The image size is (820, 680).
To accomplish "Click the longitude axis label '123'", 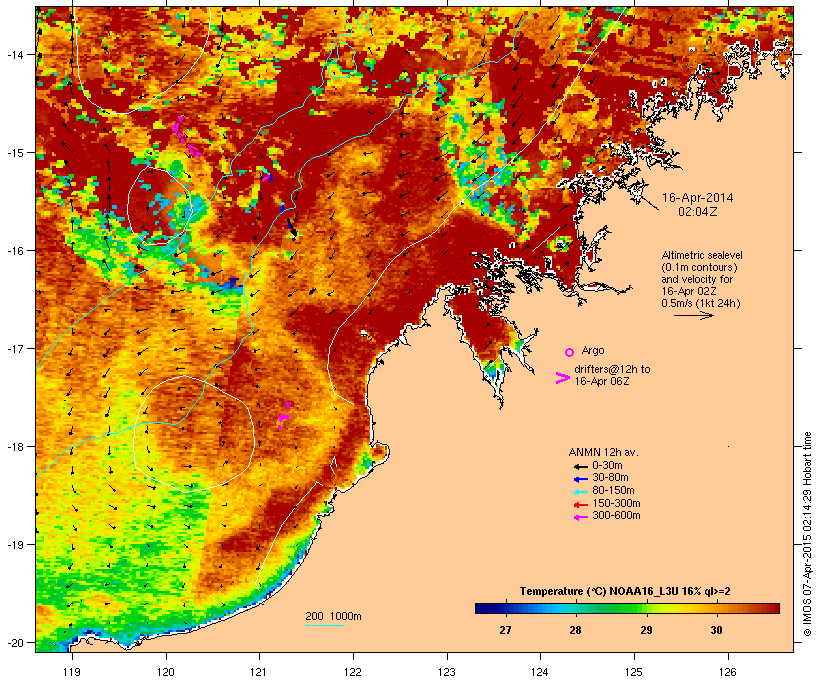I will pos(447,672).
